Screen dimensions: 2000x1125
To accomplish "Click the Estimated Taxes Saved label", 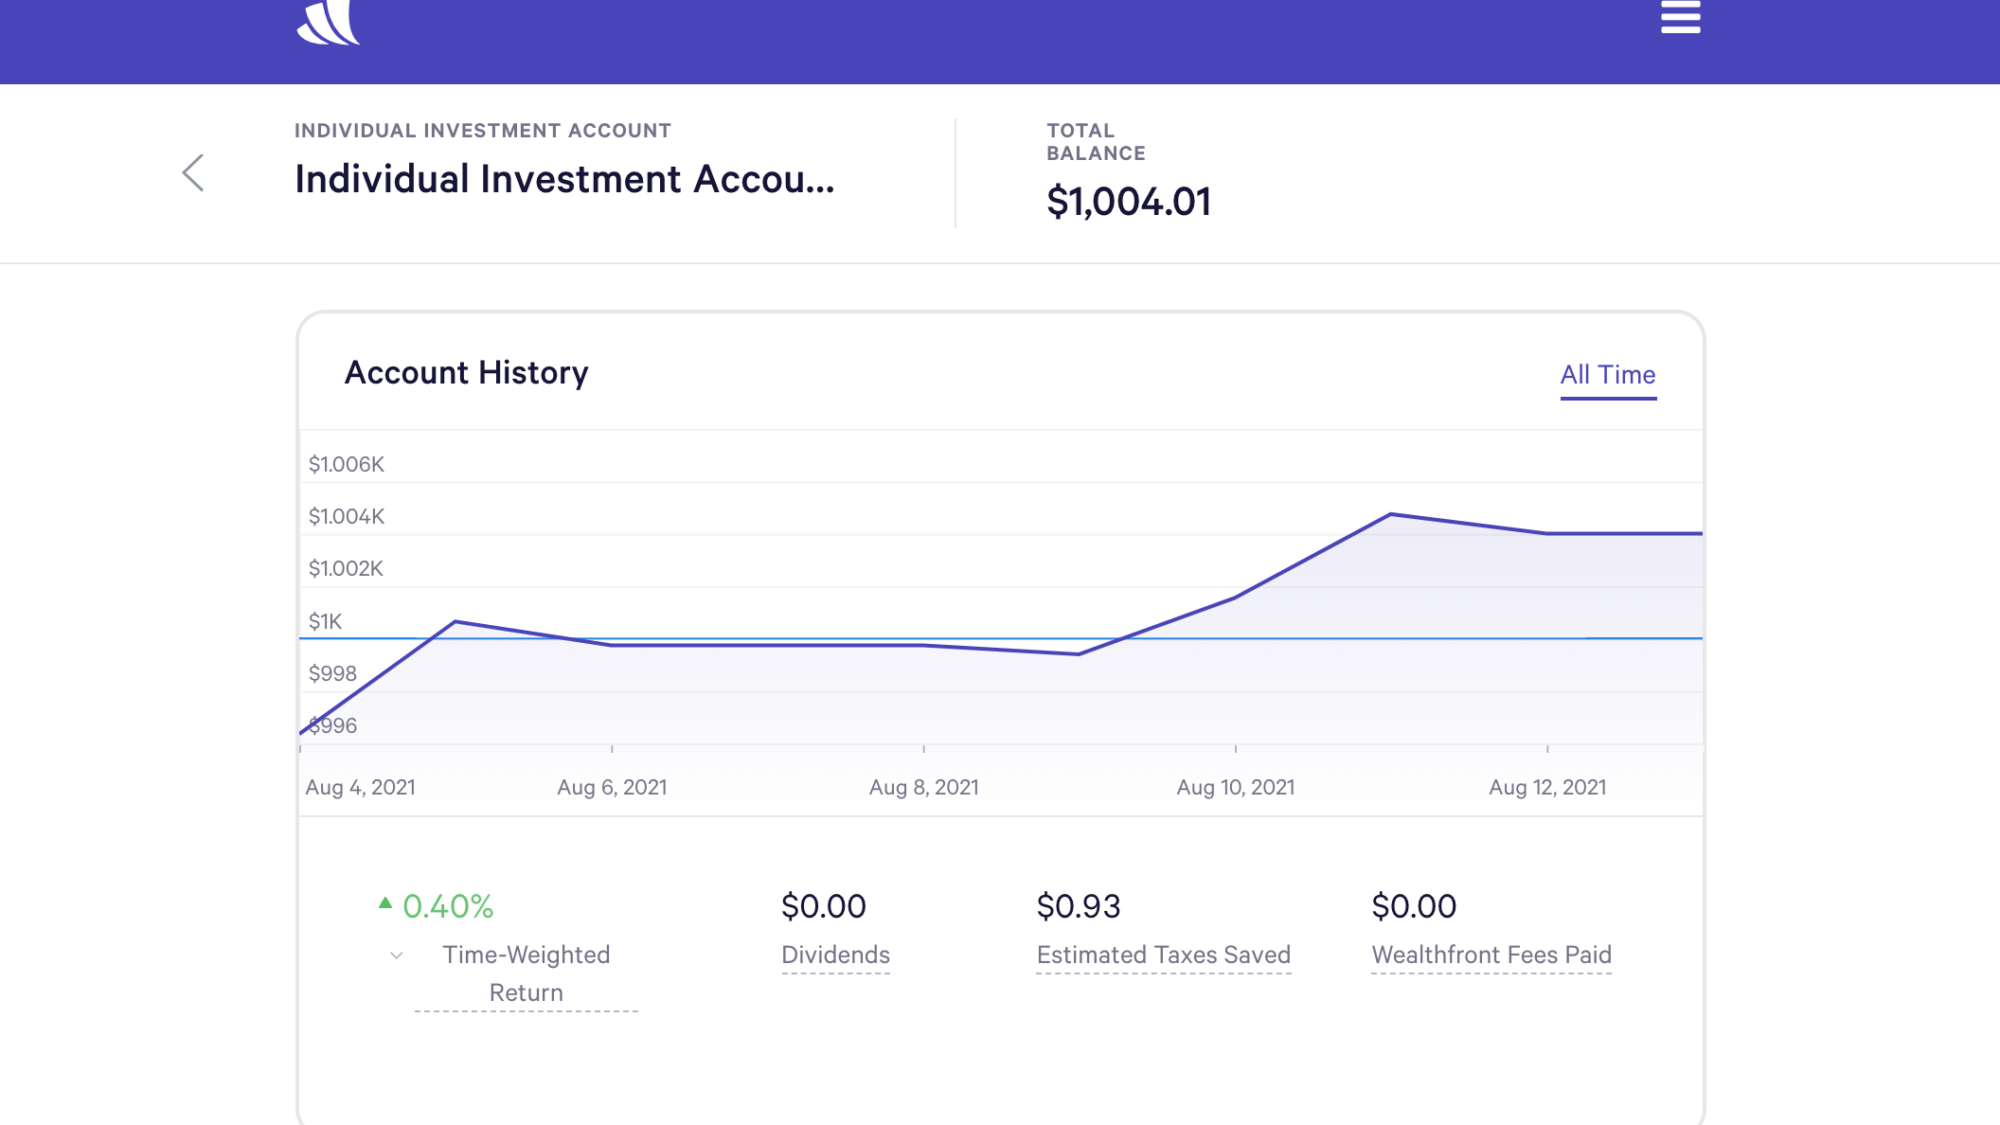I will tap(1163, 955).
